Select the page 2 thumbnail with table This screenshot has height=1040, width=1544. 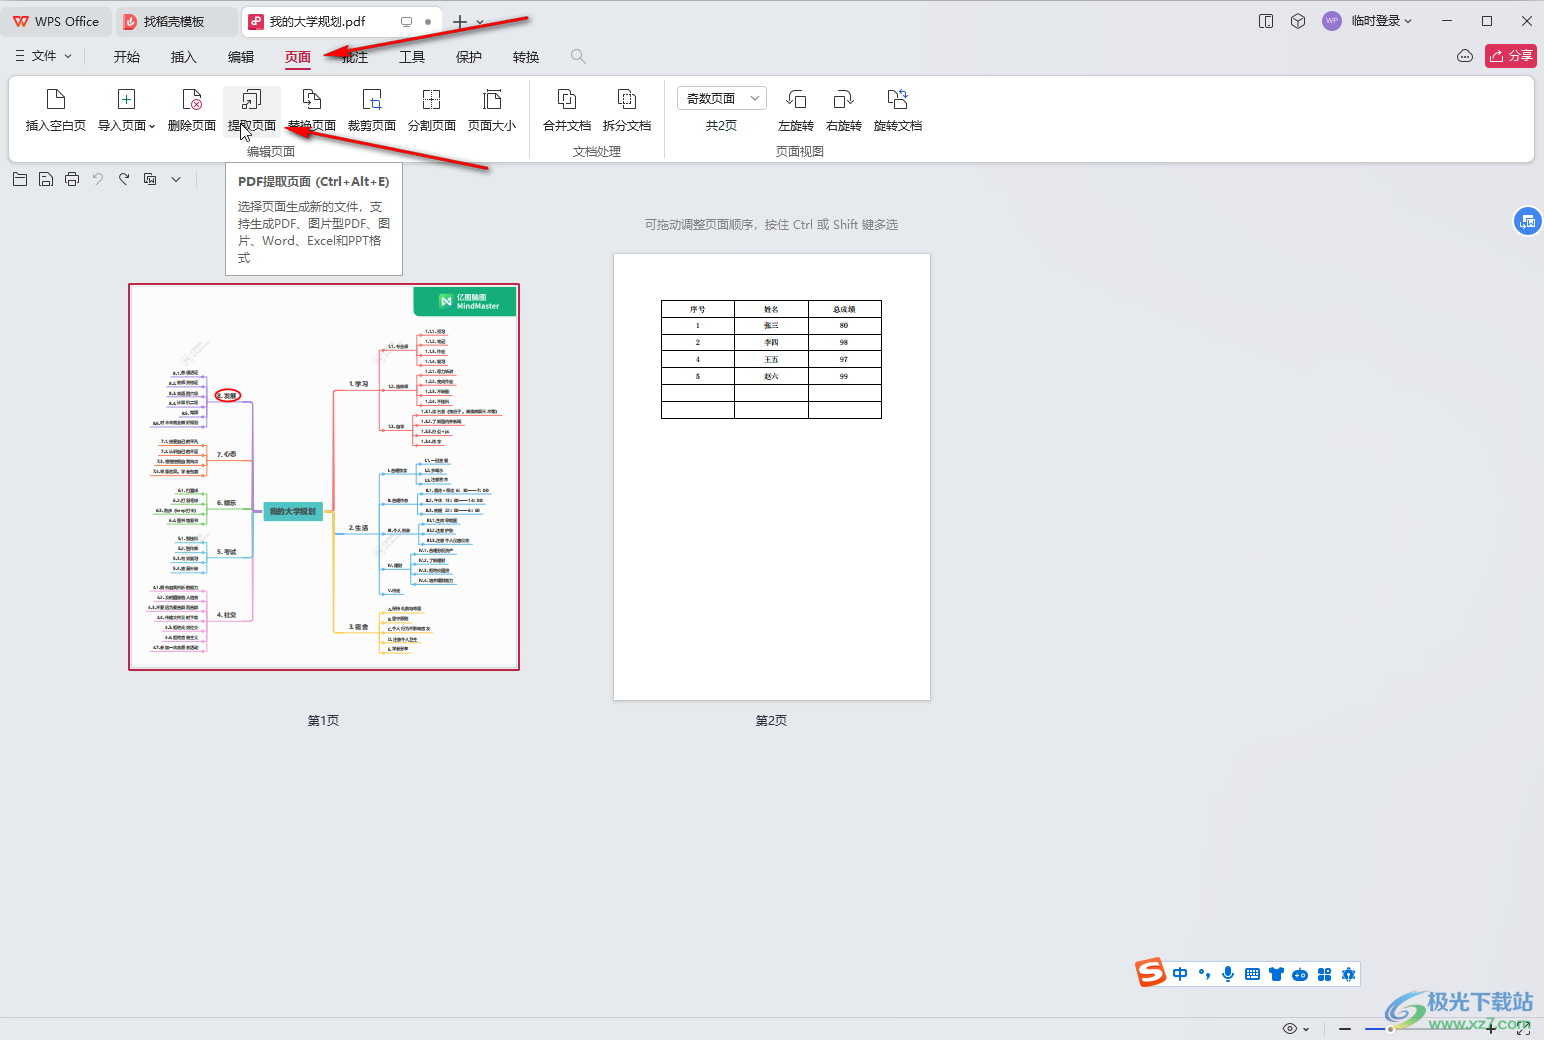(x=771, y=477)
